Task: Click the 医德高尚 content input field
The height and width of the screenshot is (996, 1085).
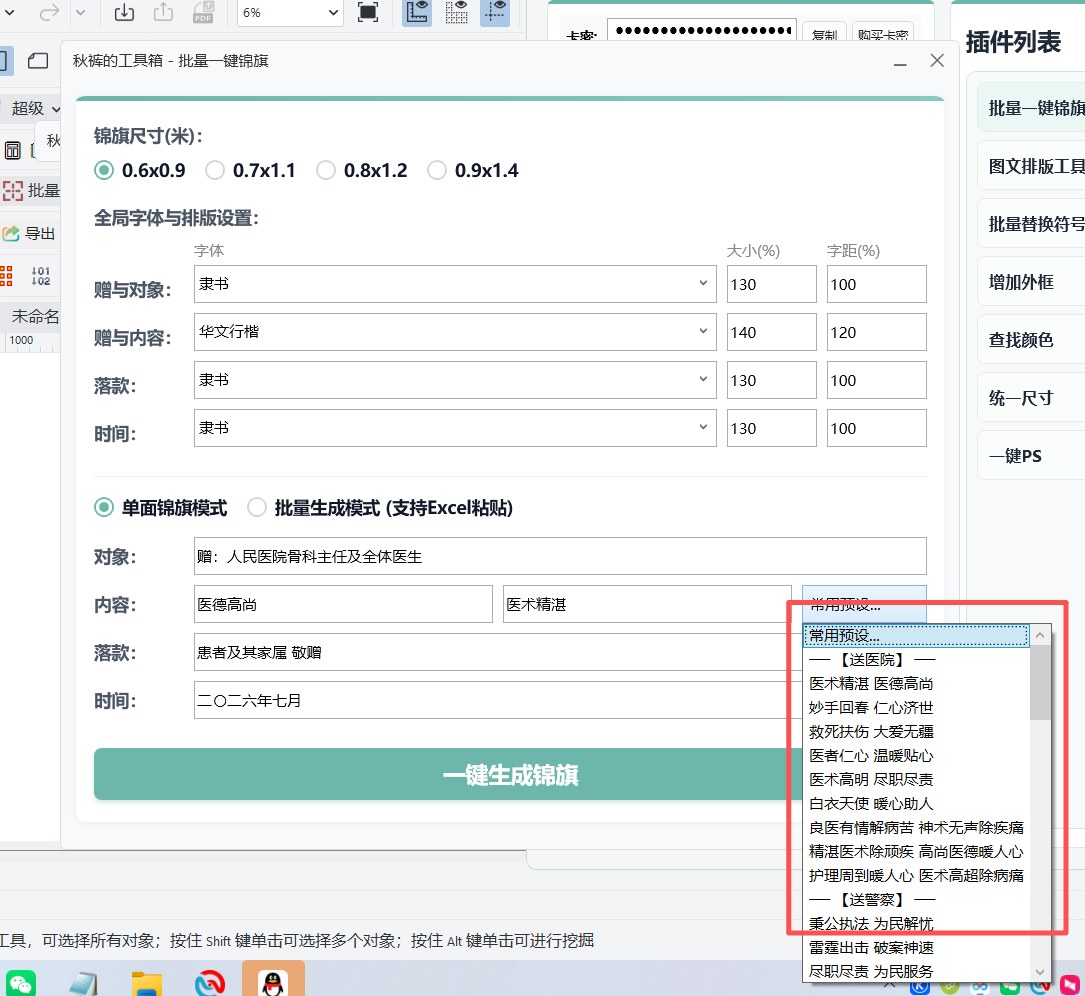Action: [x=343, y=604]
